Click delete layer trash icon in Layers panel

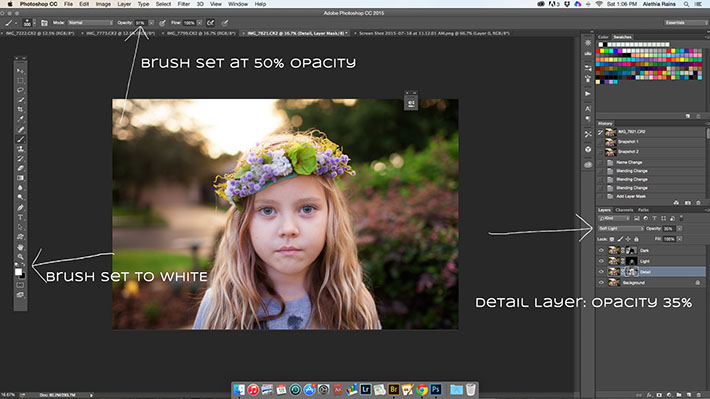pos(699,395)
